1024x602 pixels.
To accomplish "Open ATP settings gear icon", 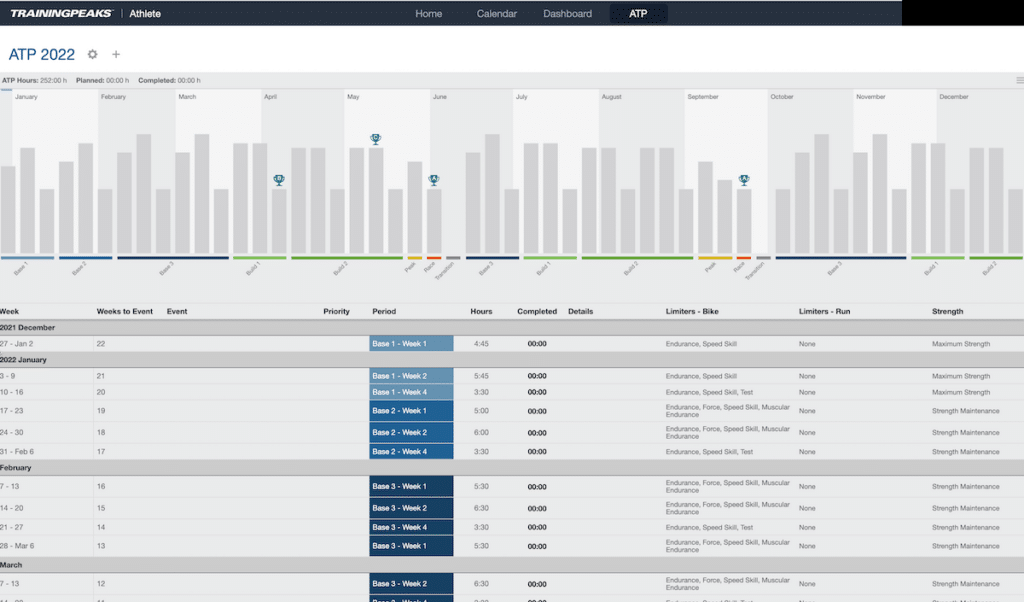I will coord(93,54).
